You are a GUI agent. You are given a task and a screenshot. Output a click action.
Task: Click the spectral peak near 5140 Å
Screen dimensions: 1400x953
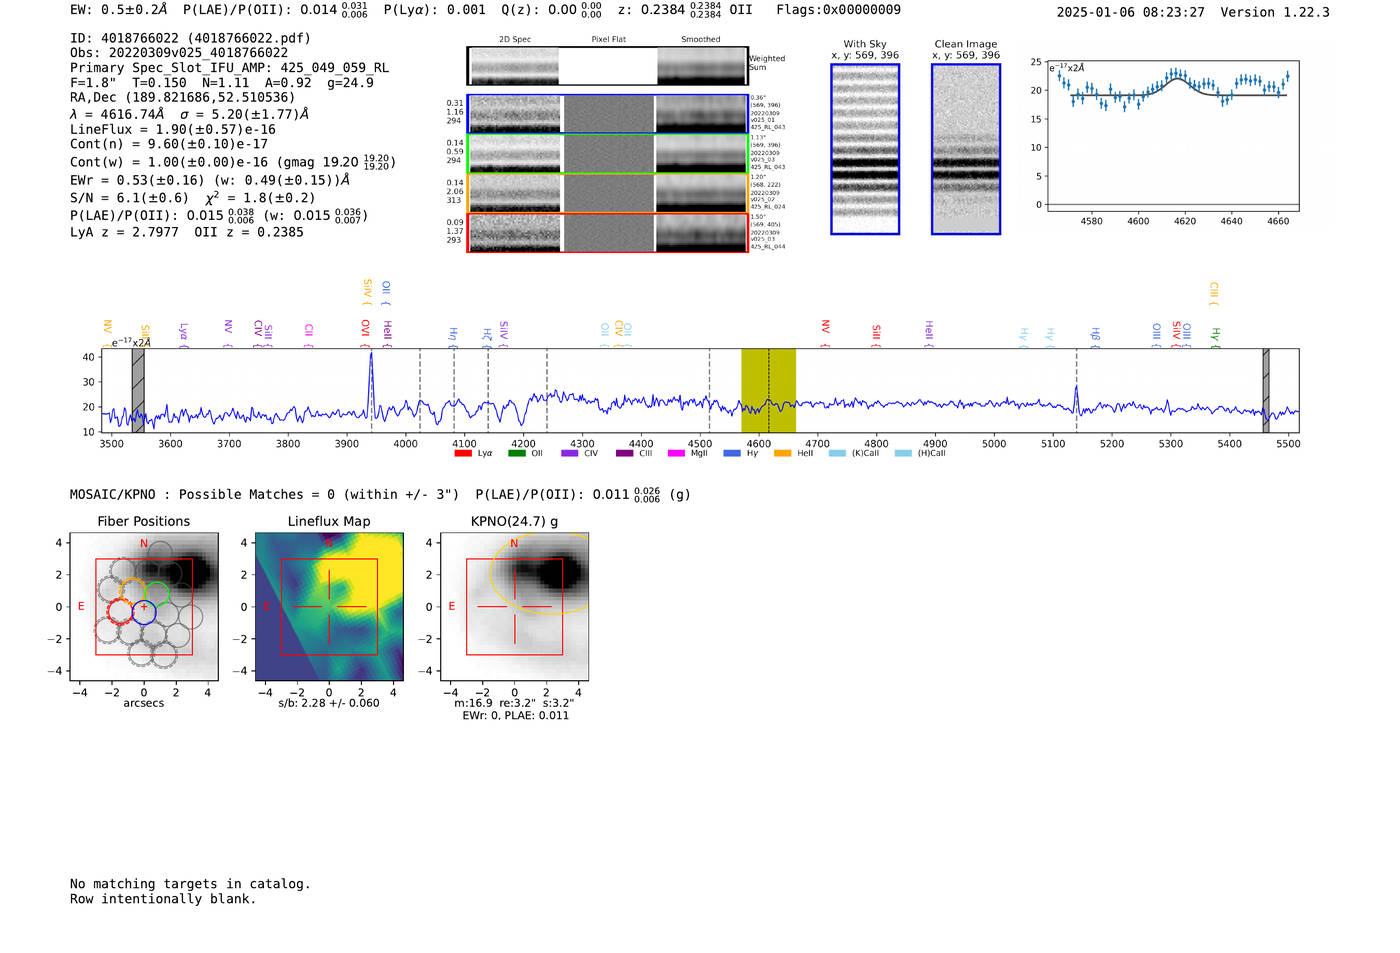pos(1076,398)
